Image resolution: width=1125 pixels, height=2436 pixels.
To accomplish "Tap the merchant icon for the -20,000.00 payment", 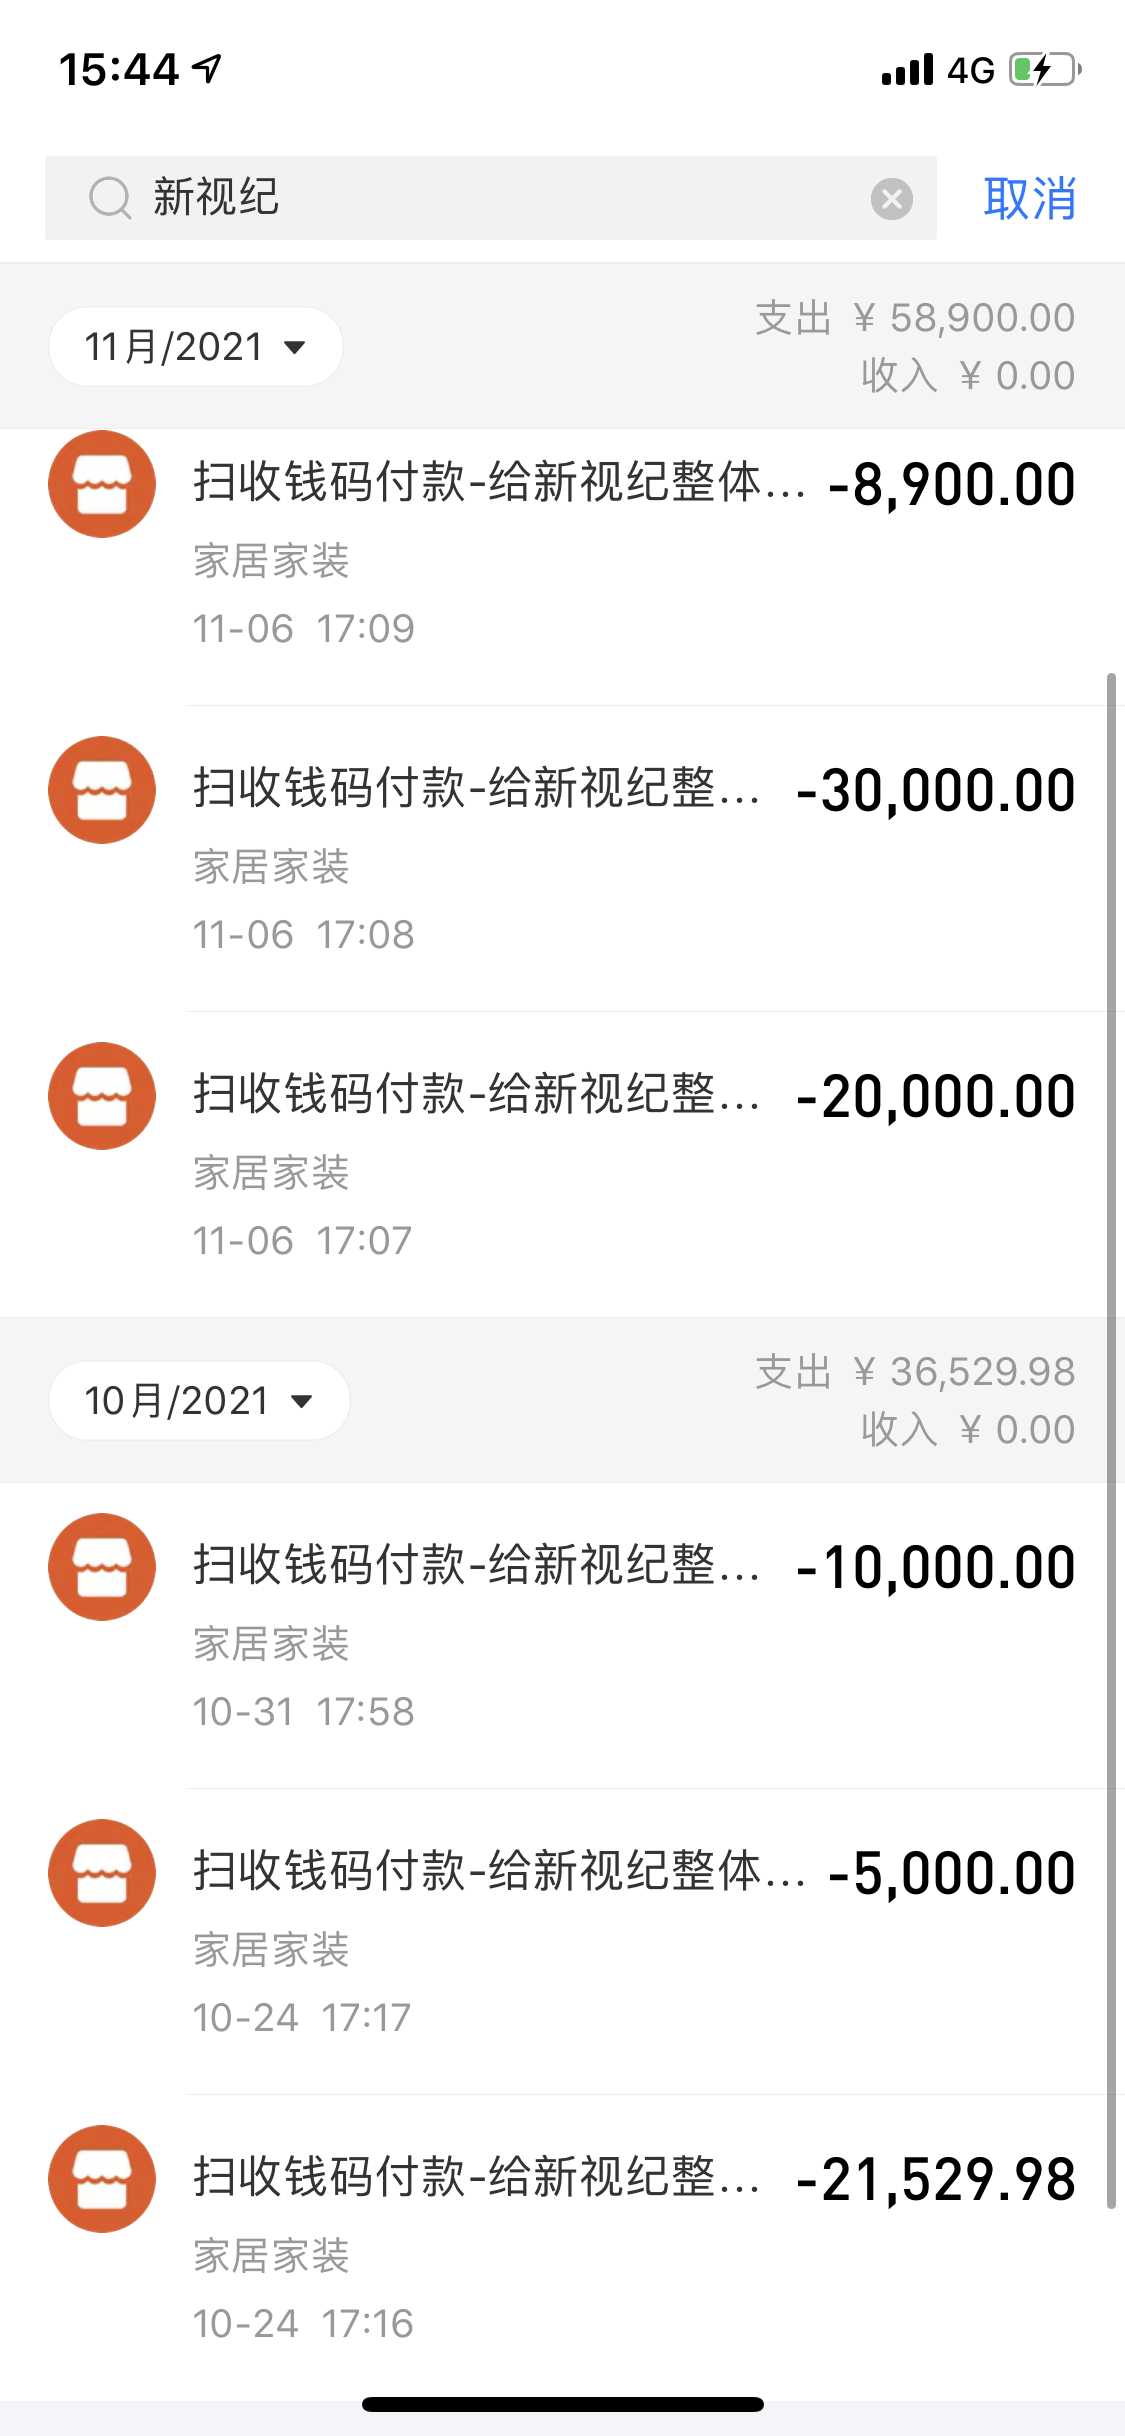I will (102, 1096).
